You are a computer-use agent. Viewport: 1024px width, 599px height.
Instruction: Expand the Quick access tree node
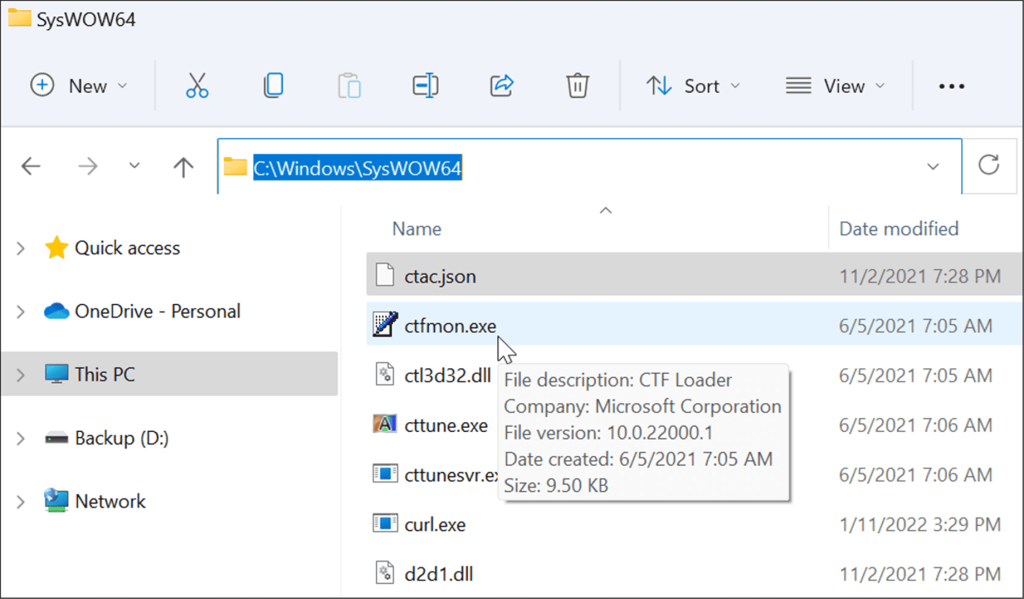(21, 248)
